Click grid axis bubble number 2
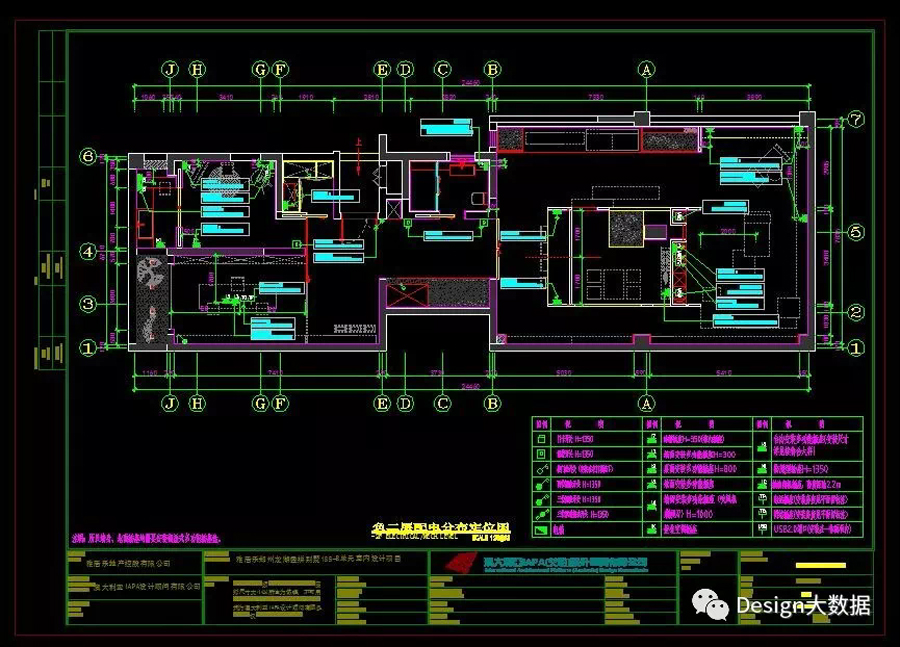 [857, 313]
